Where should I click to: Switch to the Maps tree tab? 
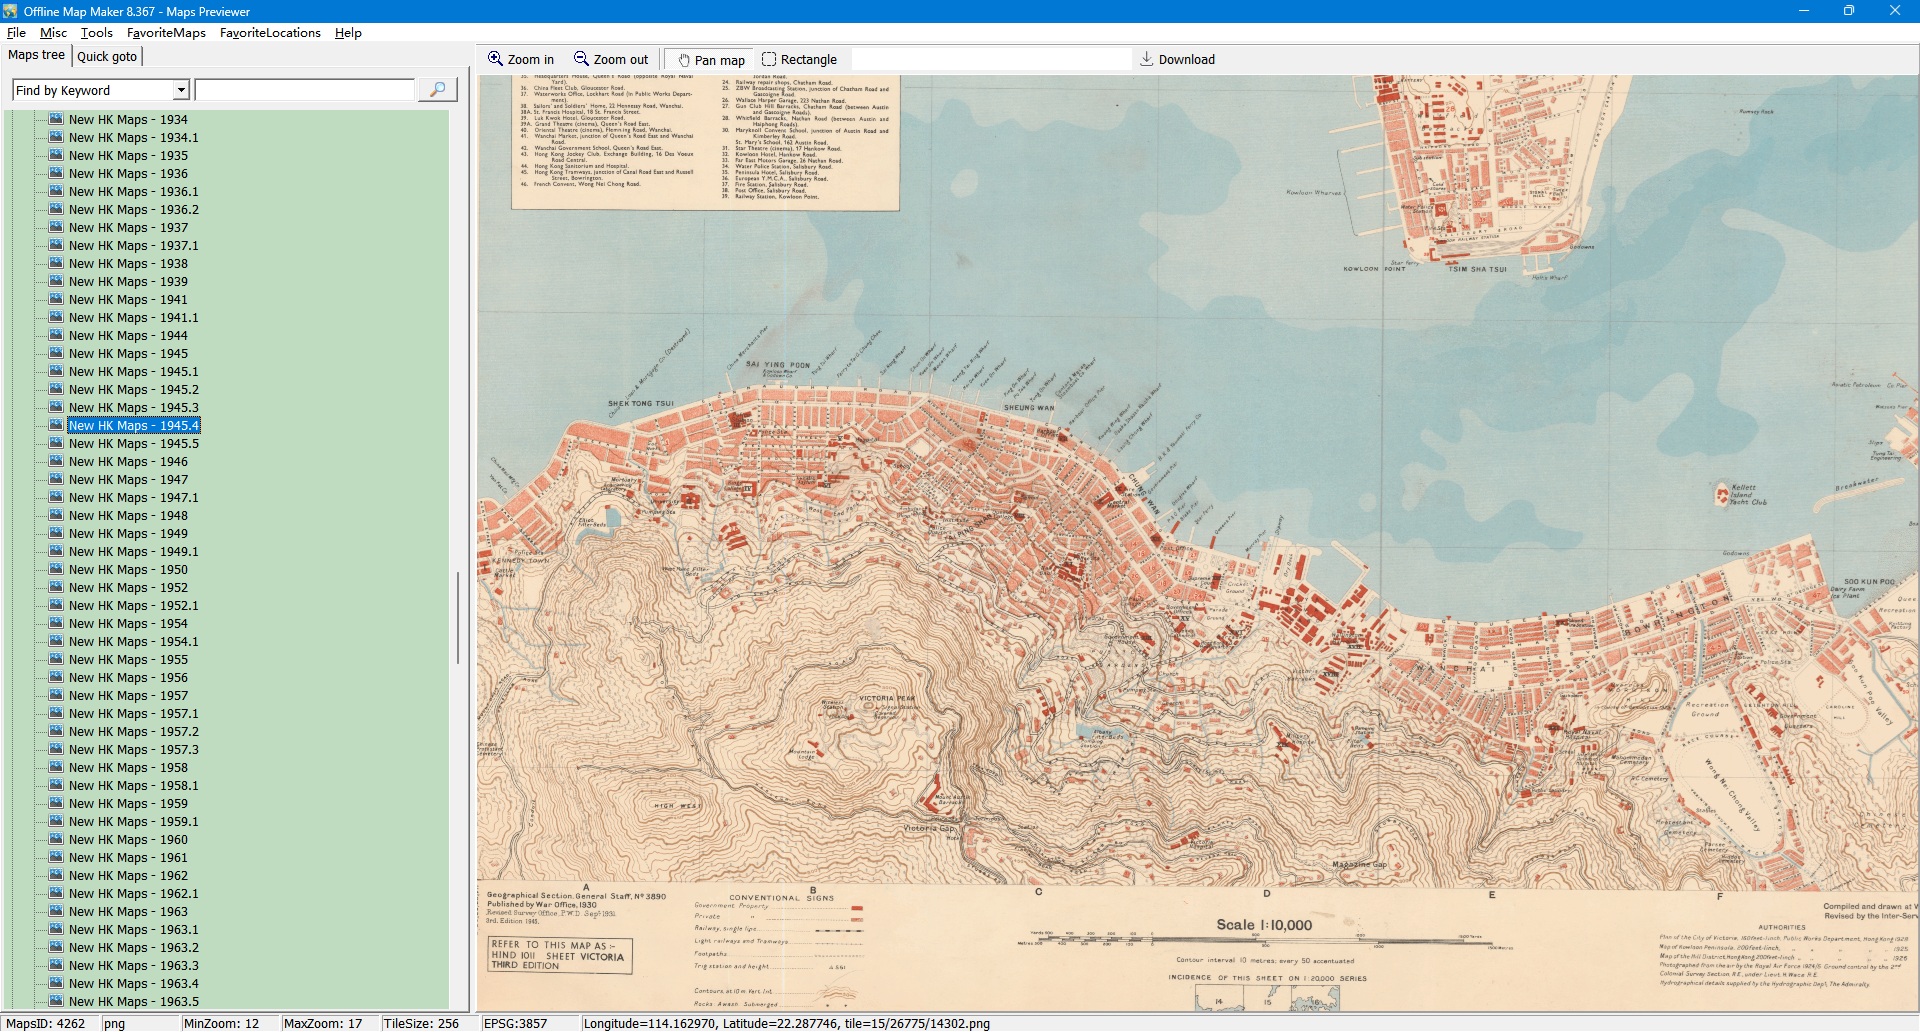[36, 55]
